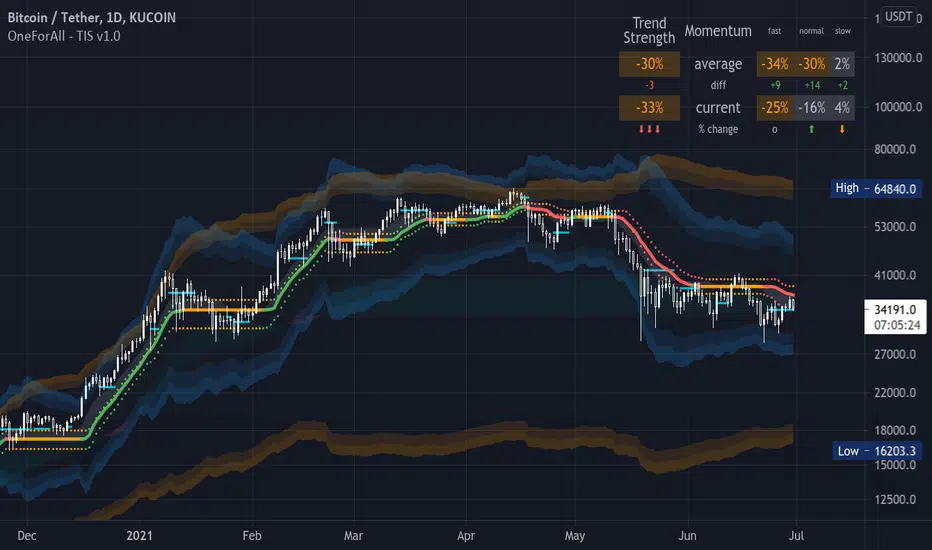Click the High 64840.0 price label

876,188
